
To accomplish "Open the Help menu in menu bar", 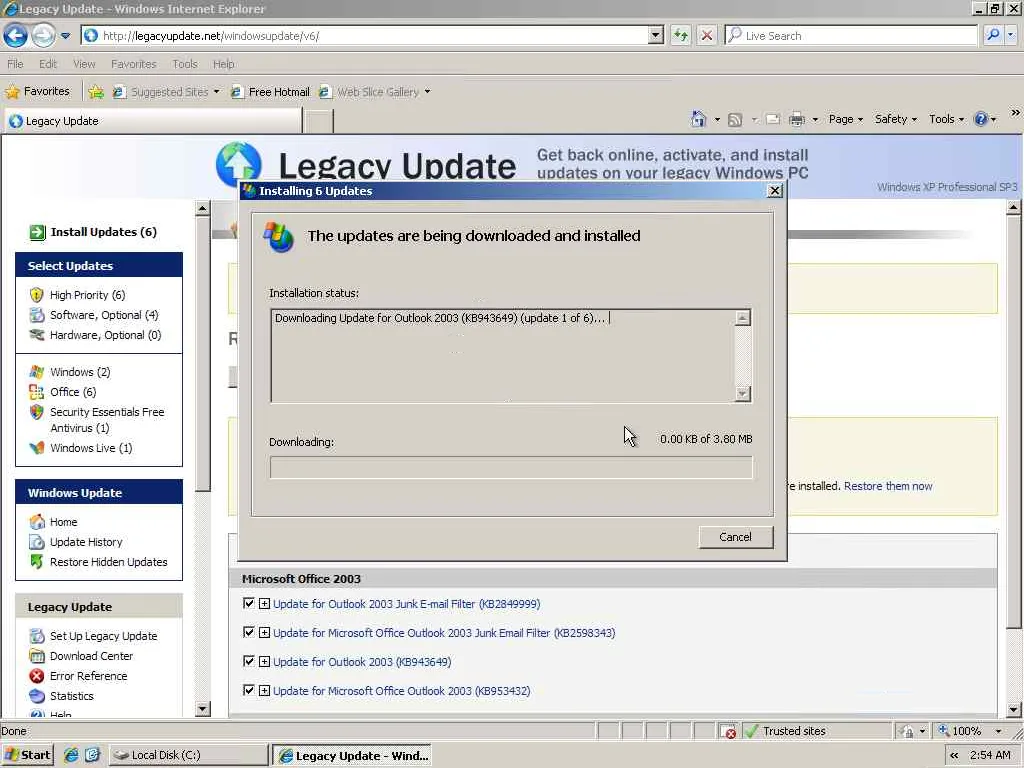I will tap(223, 64).
